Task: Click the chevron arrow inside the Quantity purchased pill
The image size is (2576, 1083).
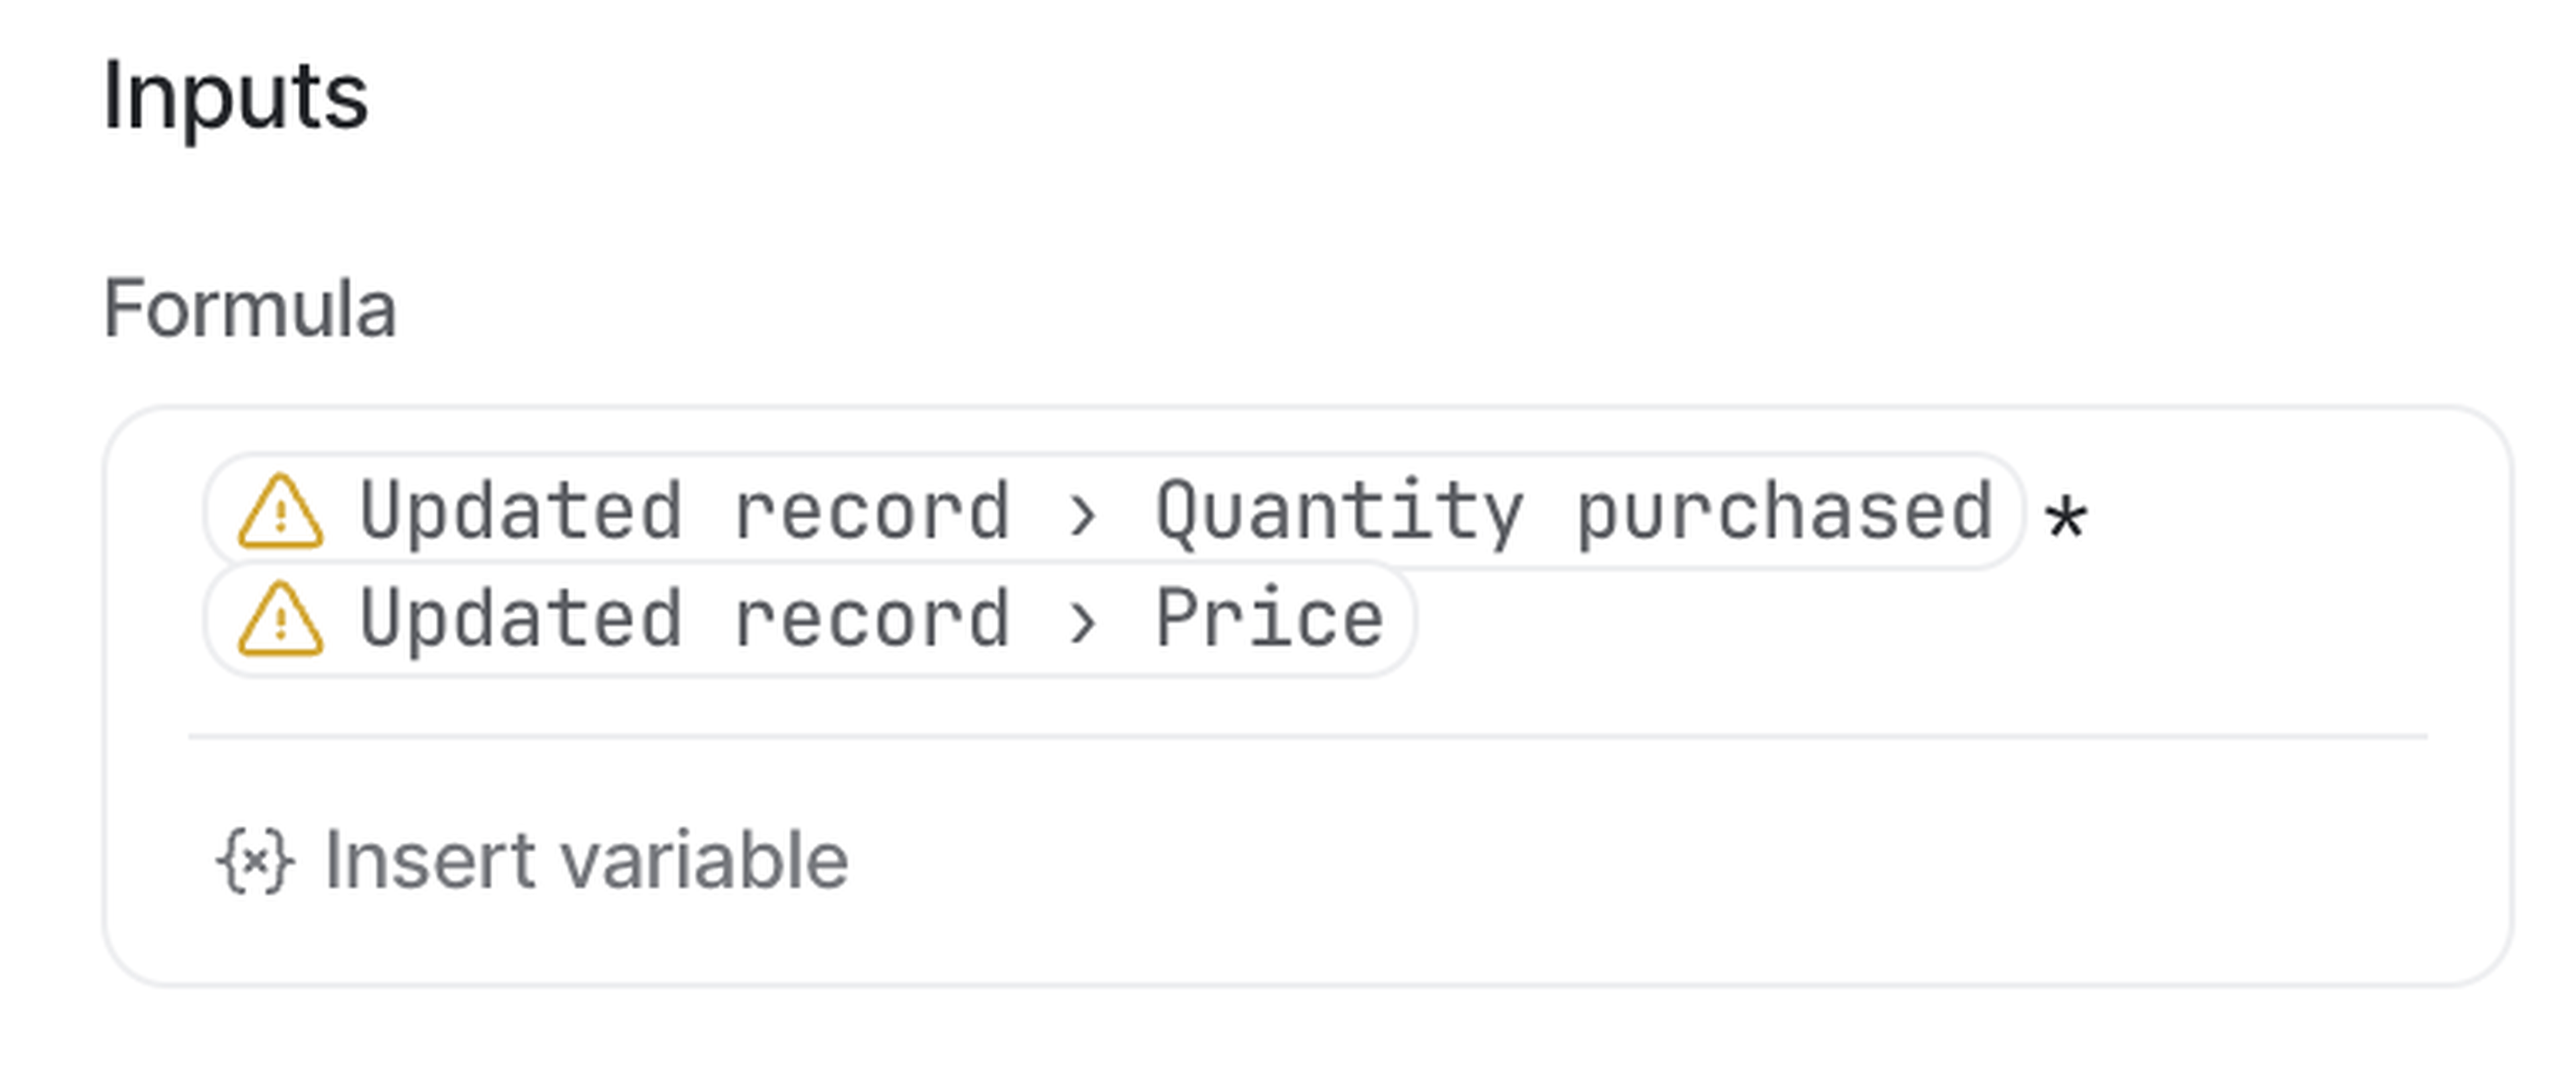Action: pyautogui.click(x=1082, y=514)
